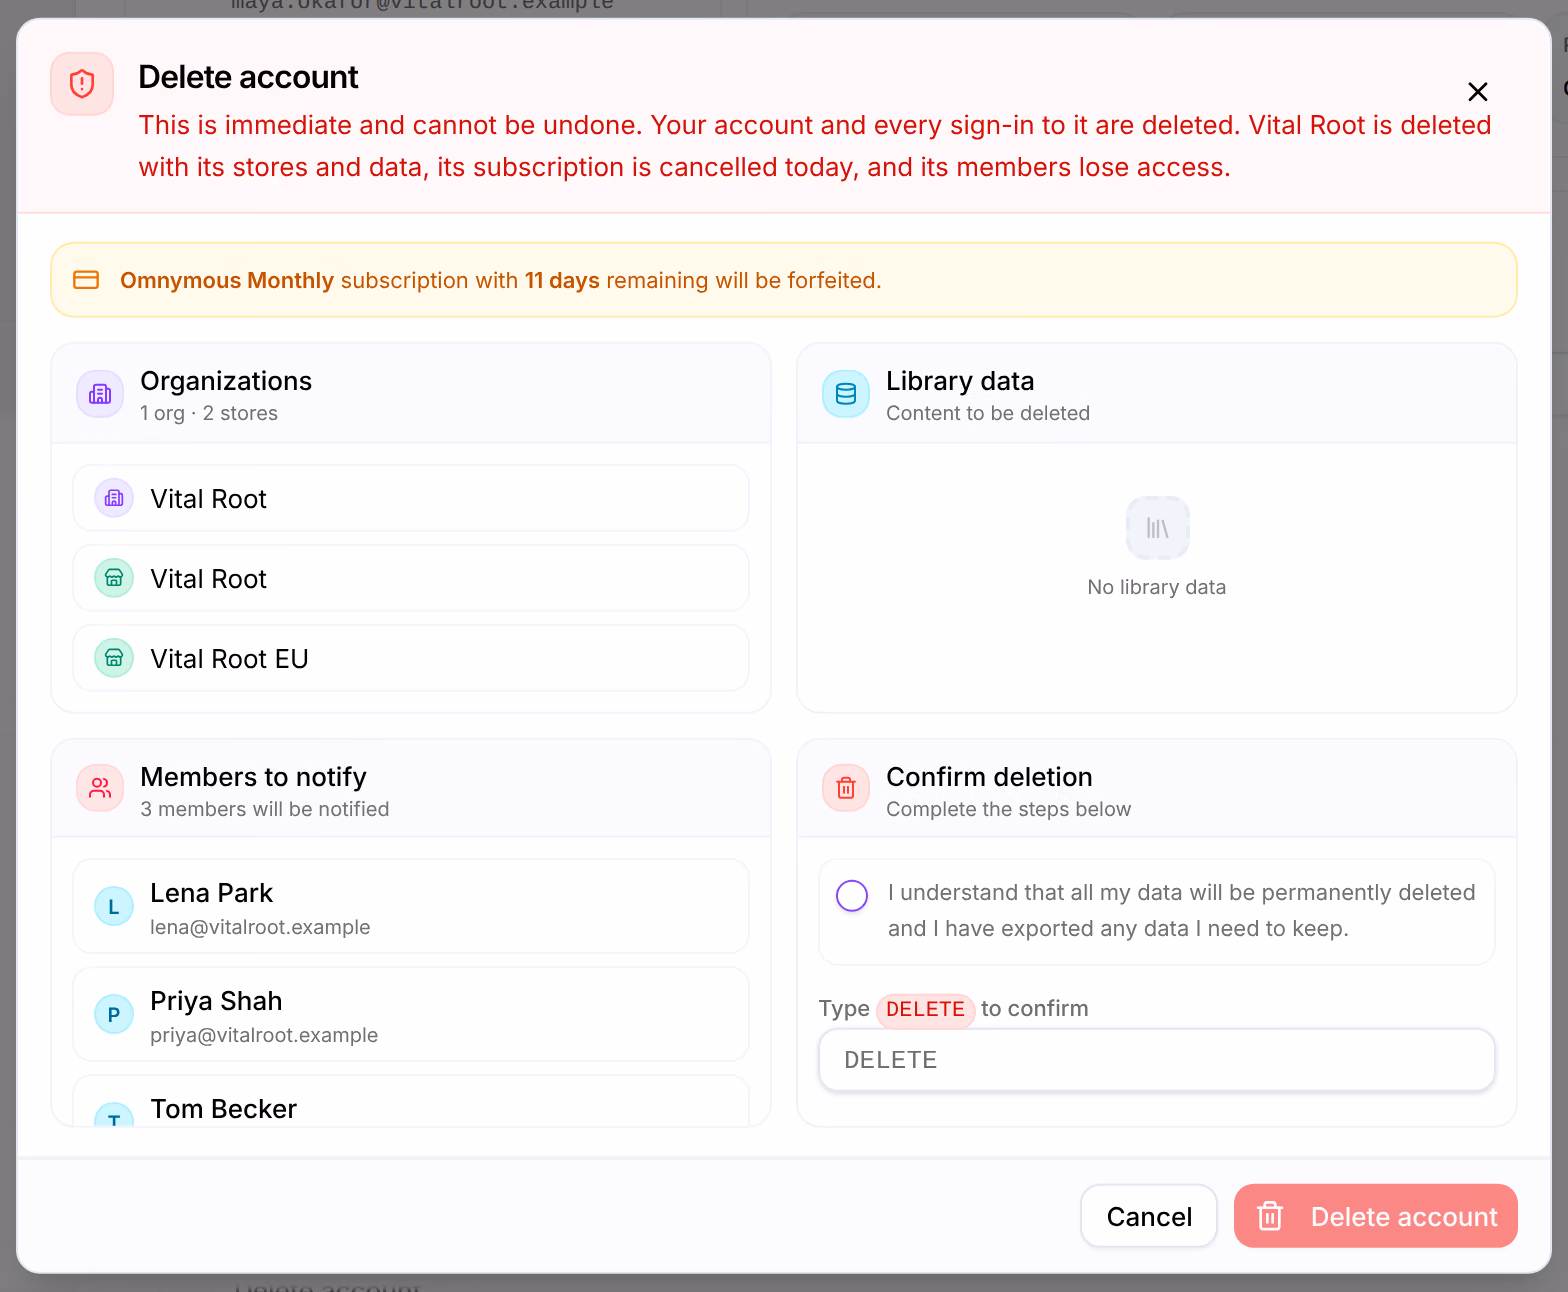The height and width of the screenshot is (1292, 1568).
Task: Click the purple building icon beside the Organizations heading
Action: [100, 394]
